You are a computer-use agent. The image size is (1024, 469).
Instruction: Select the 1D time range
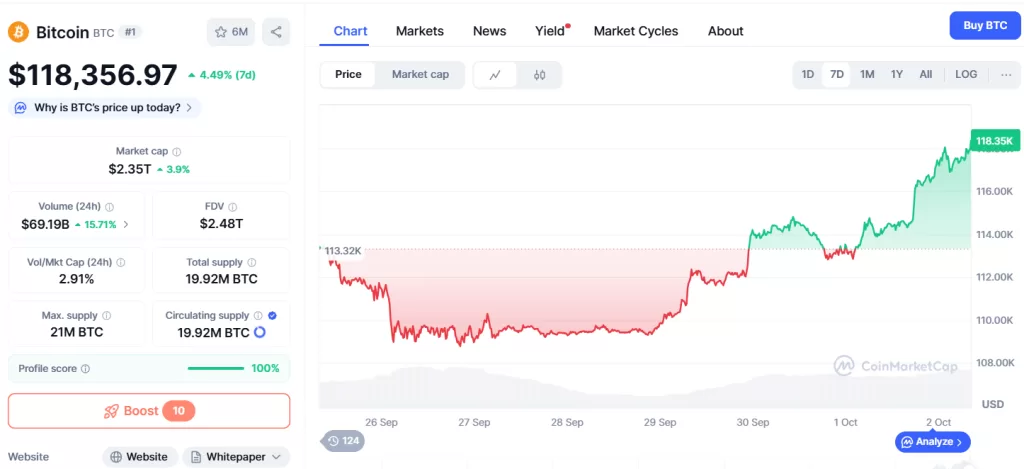tap(808, 74)
